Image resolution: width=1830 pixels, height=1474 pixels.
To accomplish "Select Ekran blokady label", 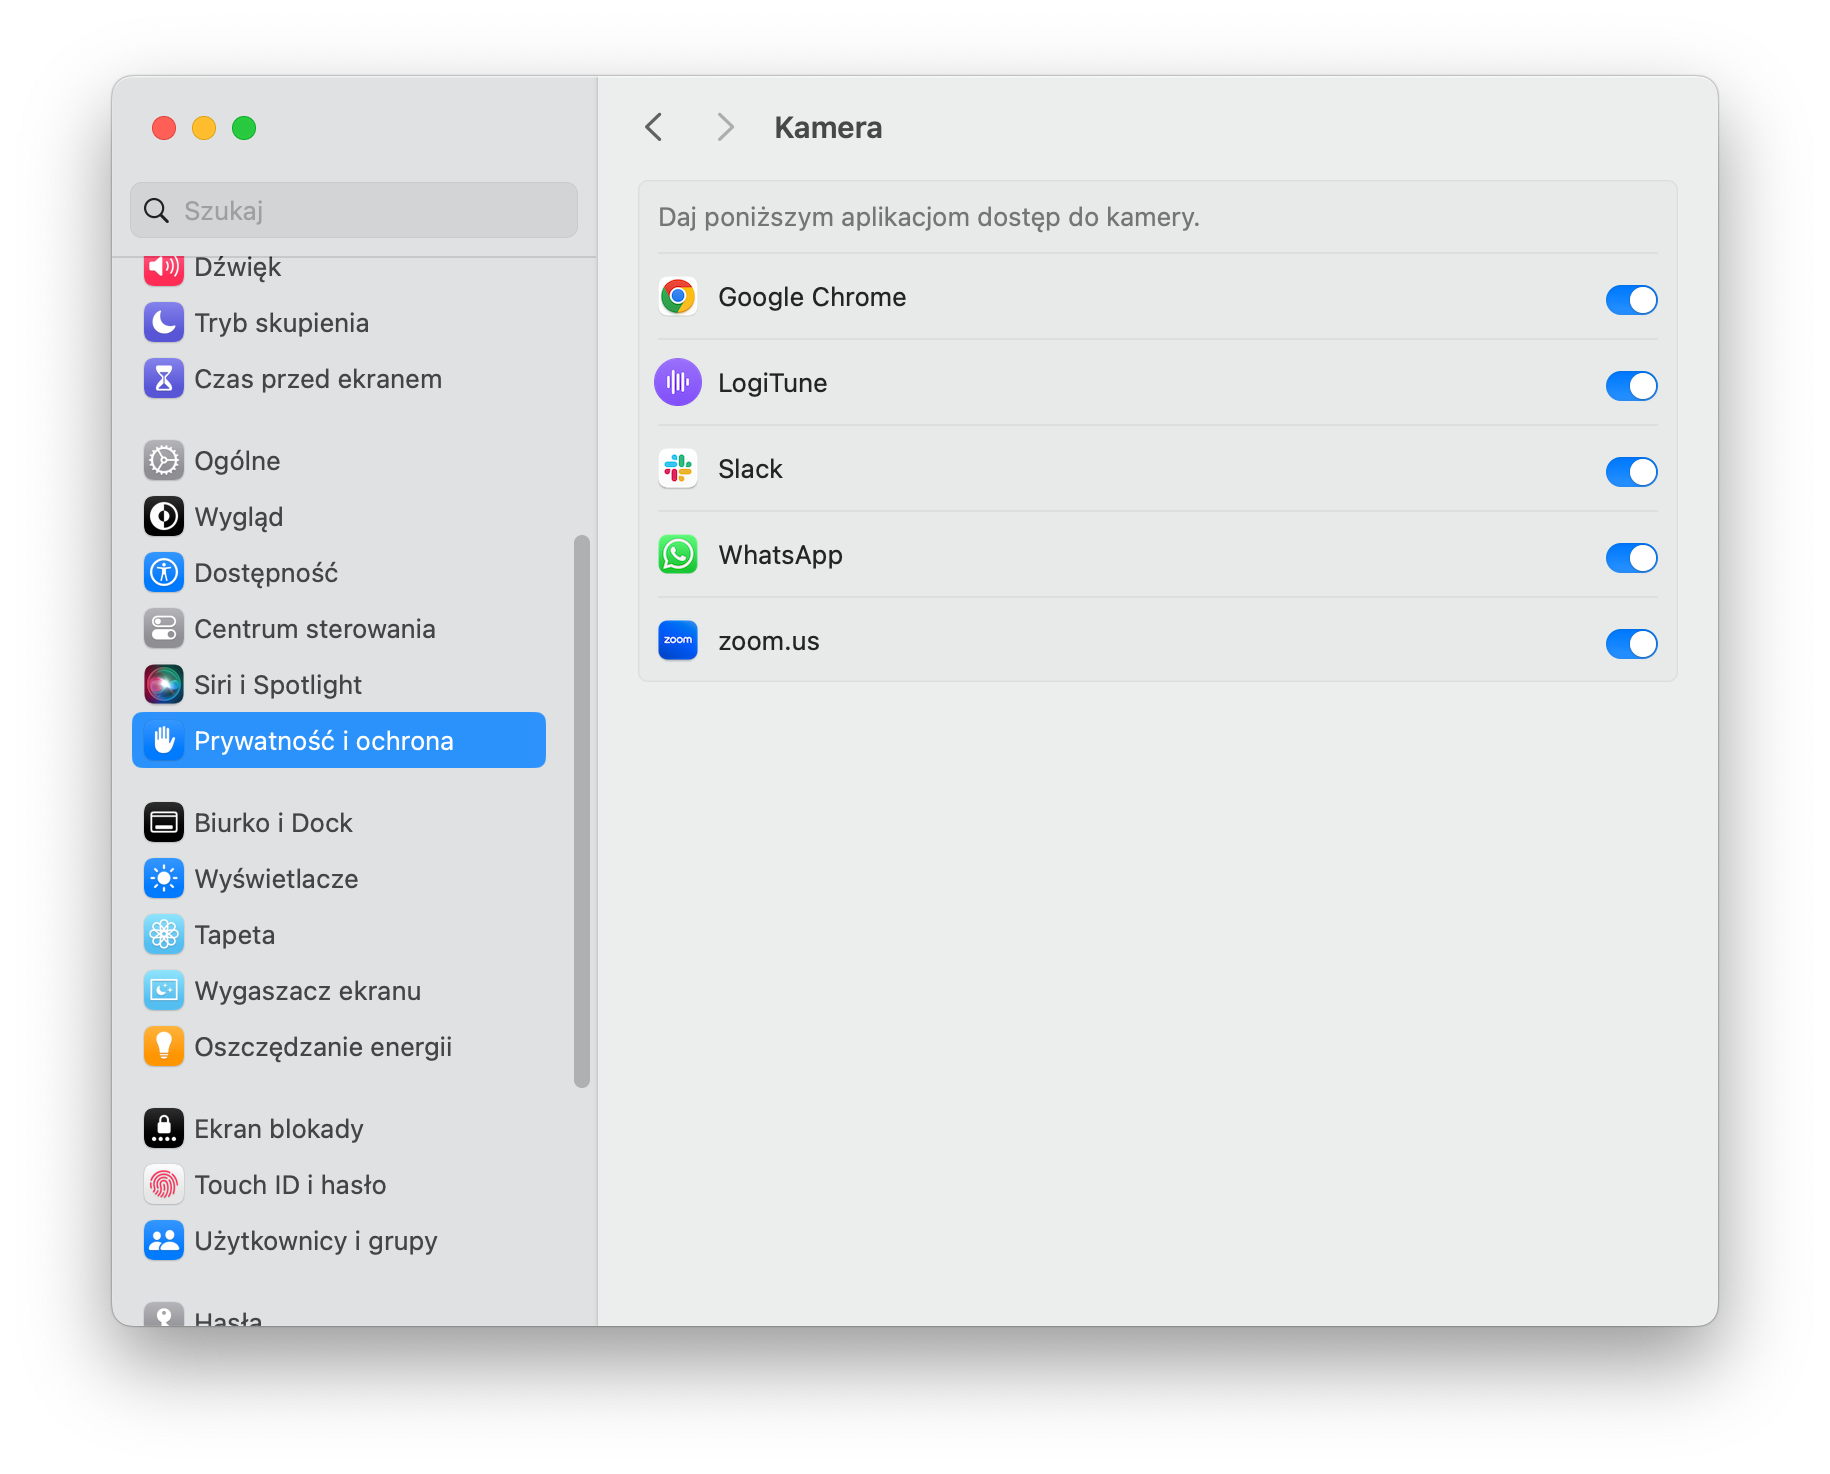I will [279, 1129].
